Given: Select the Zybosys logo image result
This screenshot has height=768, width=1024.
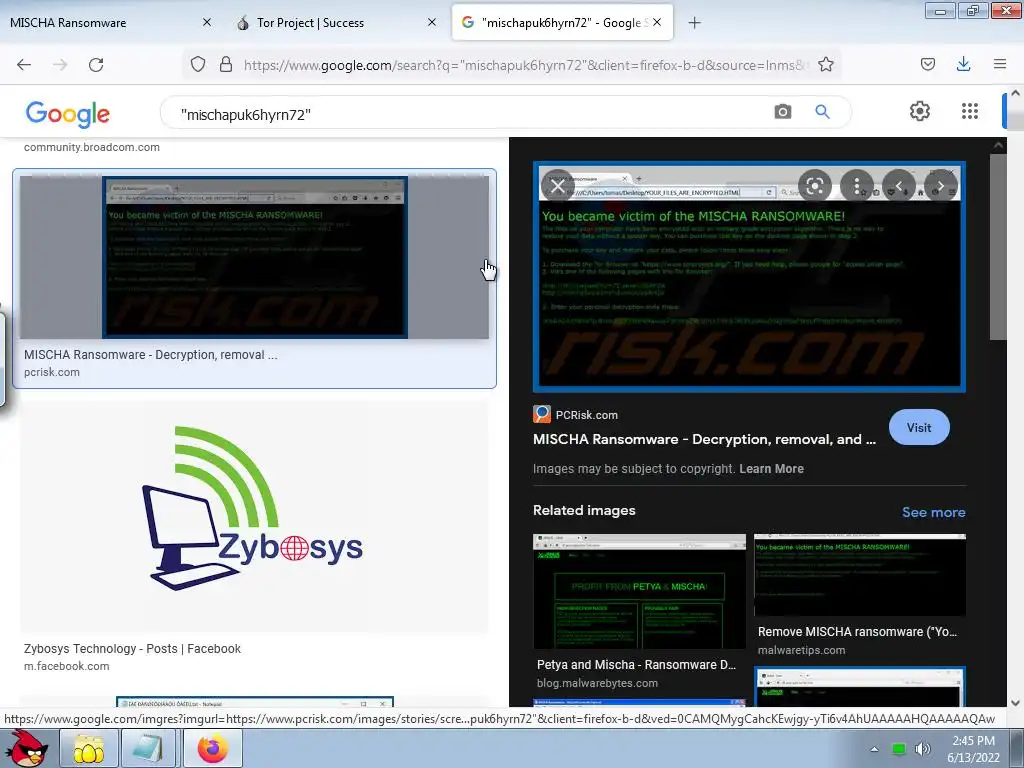Looking at the screenshot, I should [254, 516].
